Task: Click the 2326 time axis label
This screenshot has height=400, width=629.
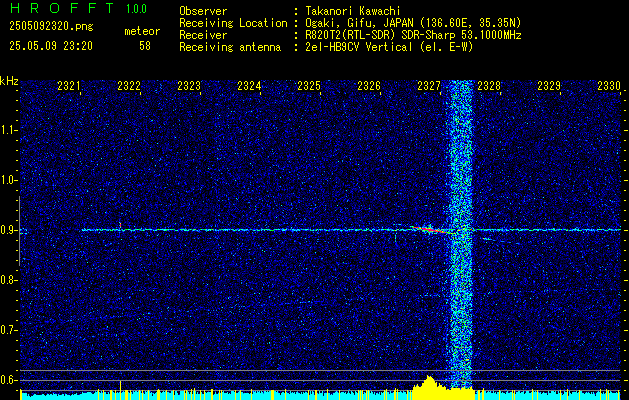Action: 369,86
